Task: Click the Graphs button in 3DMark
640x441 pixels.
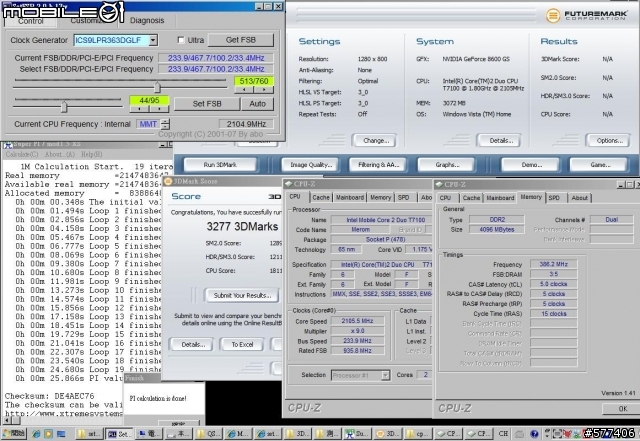Action: (447, 165)
